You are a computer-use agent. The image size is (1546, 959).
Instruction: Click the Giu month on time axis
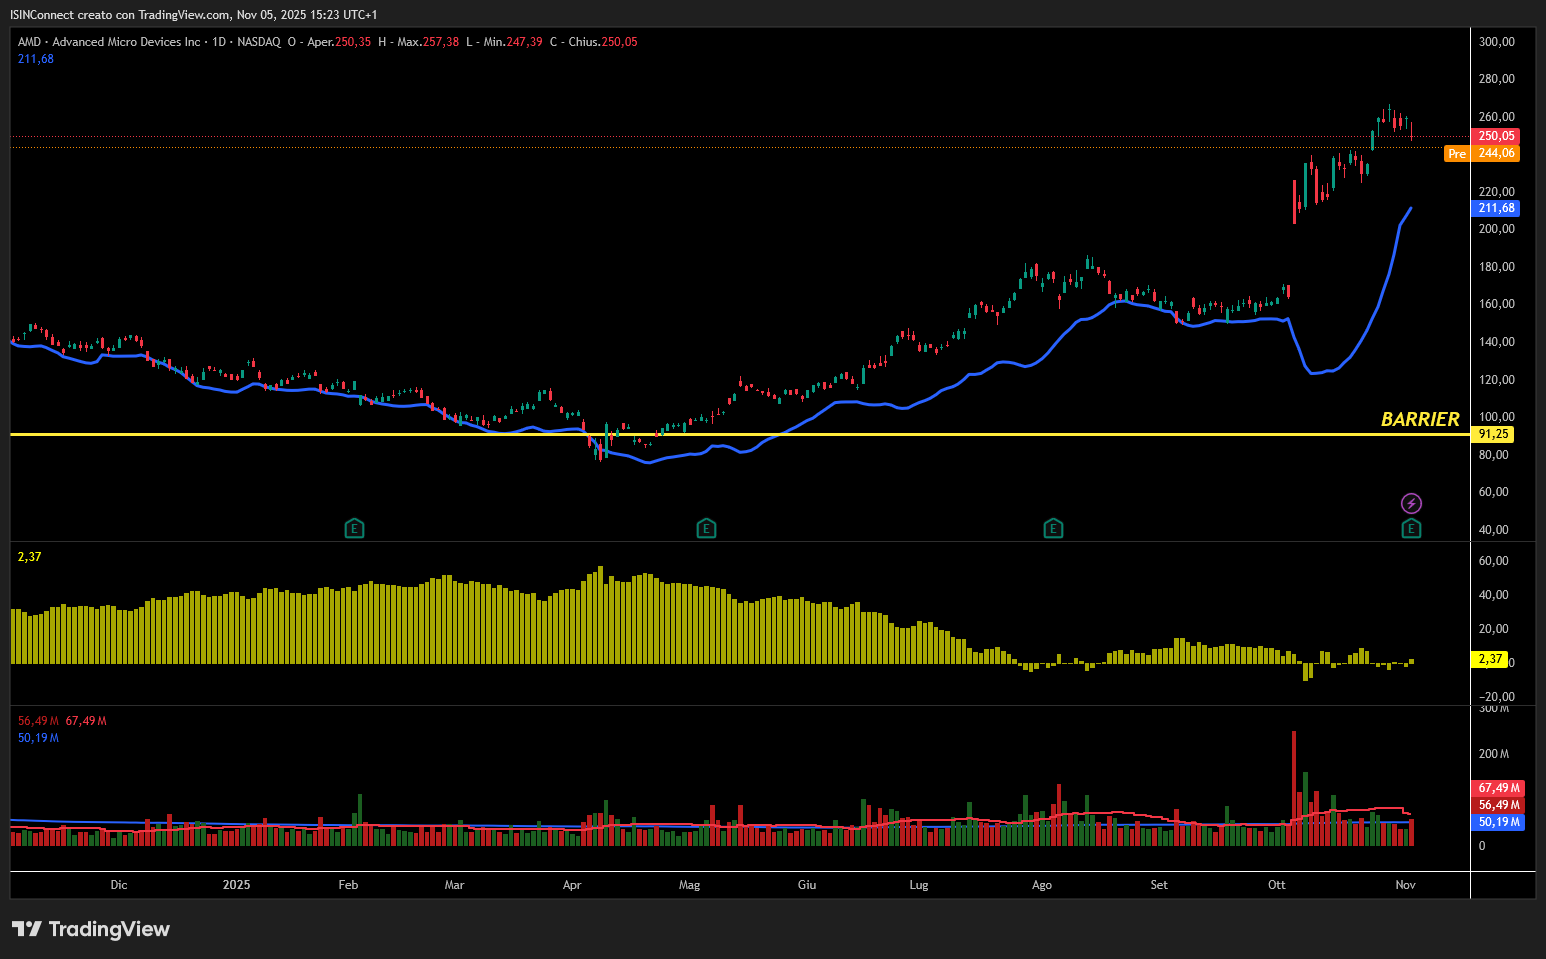pos(807,885)
